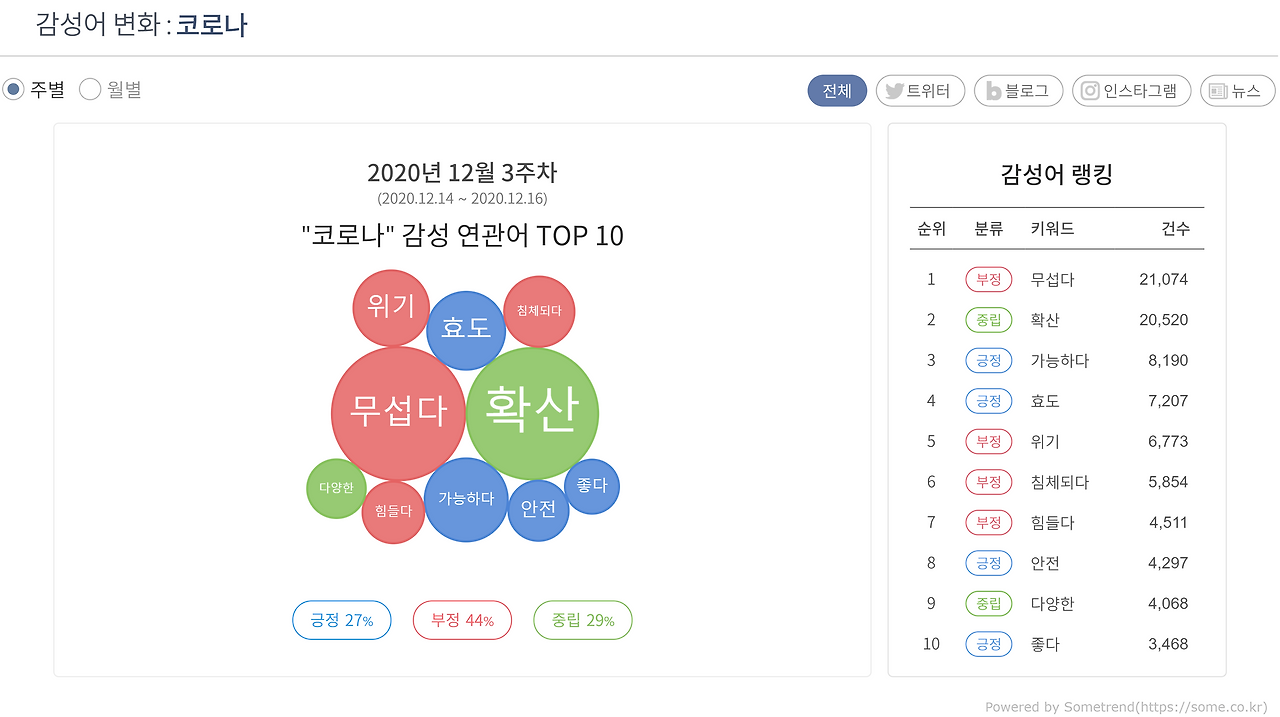Click the 중립 badge beside 확산

click(988, 319)
